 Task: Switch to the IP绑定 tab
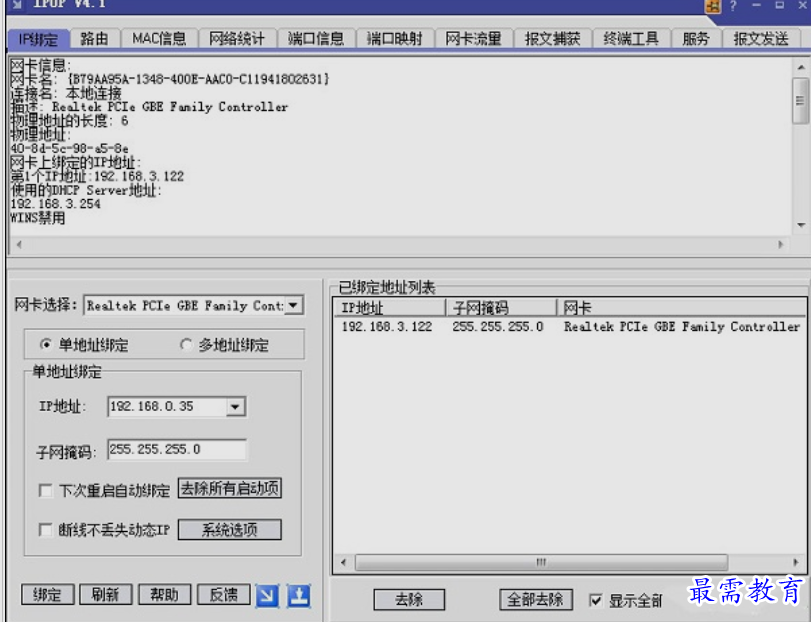38,39
